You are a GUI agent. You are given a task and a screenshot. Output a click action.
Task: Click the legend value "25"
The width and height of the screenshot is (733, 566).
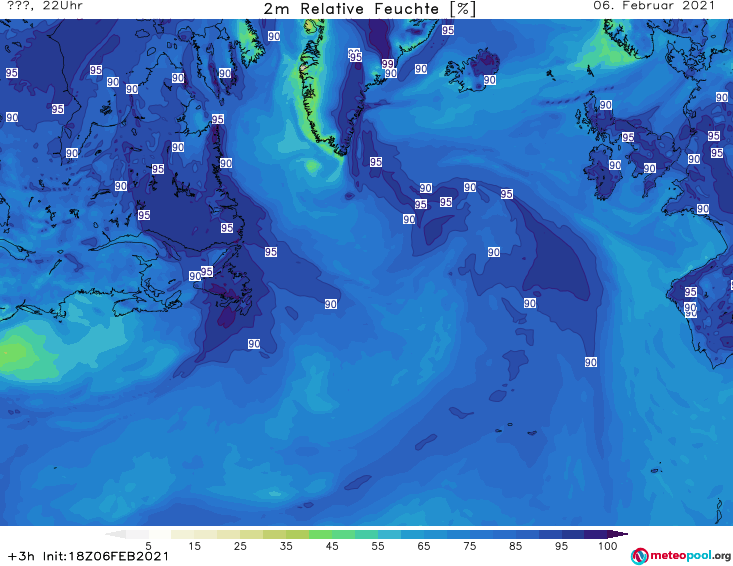pos(240,545)
